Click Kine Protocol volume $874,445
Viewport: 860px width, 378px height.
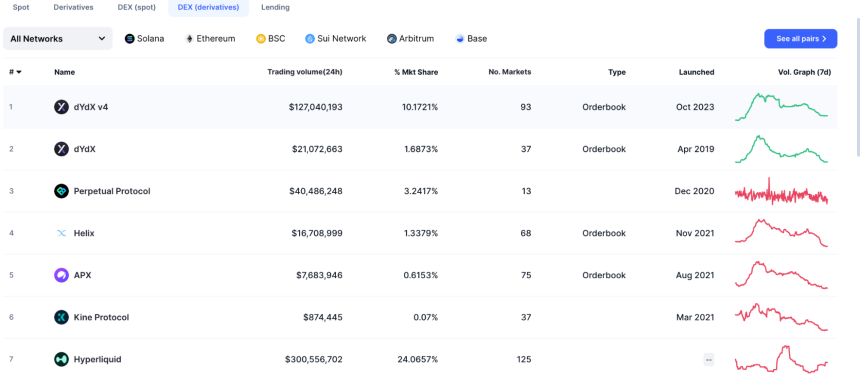click(x=323, y=317)
